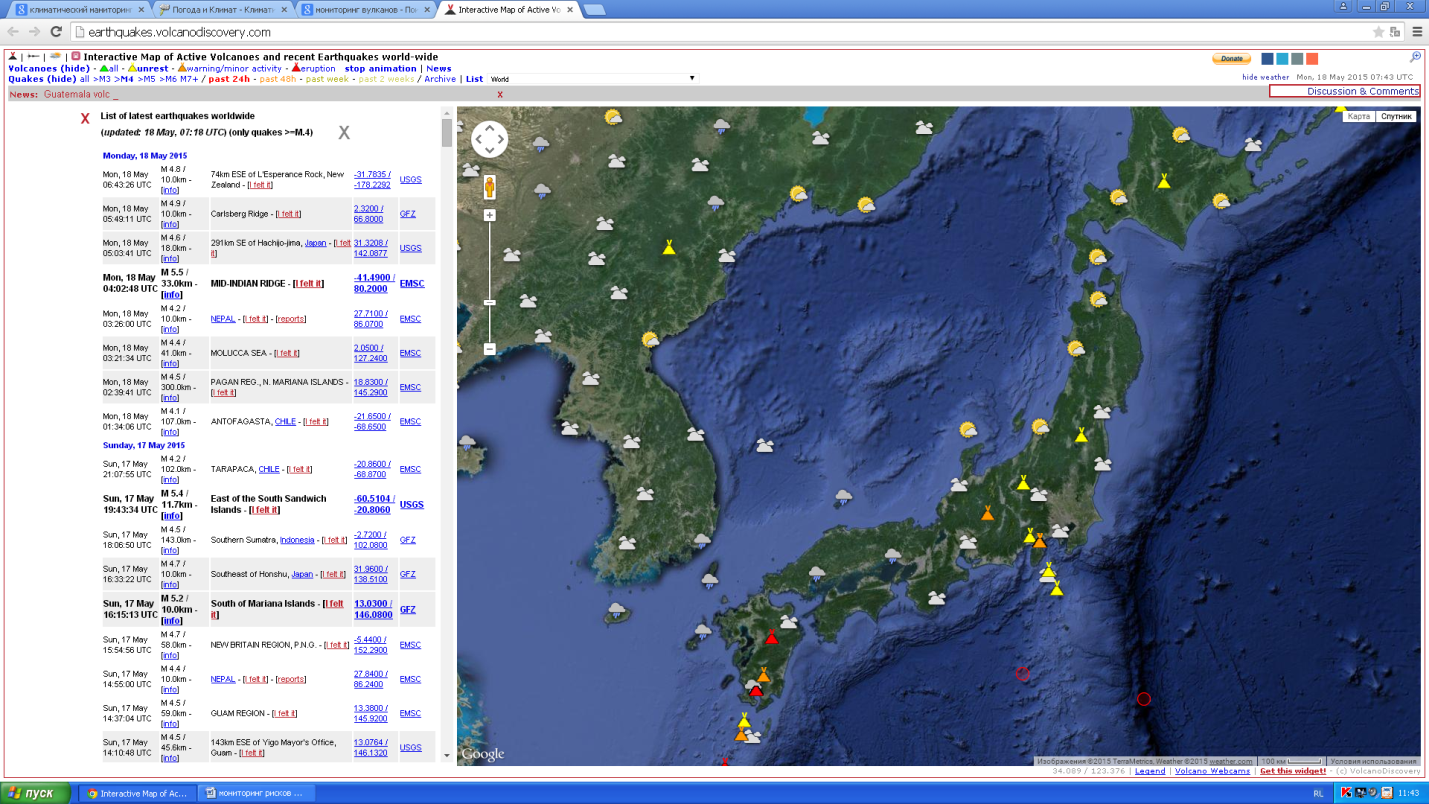1429x804 pixels.
Task: Click the map zoom slider handle
Action: click(490, 302)
